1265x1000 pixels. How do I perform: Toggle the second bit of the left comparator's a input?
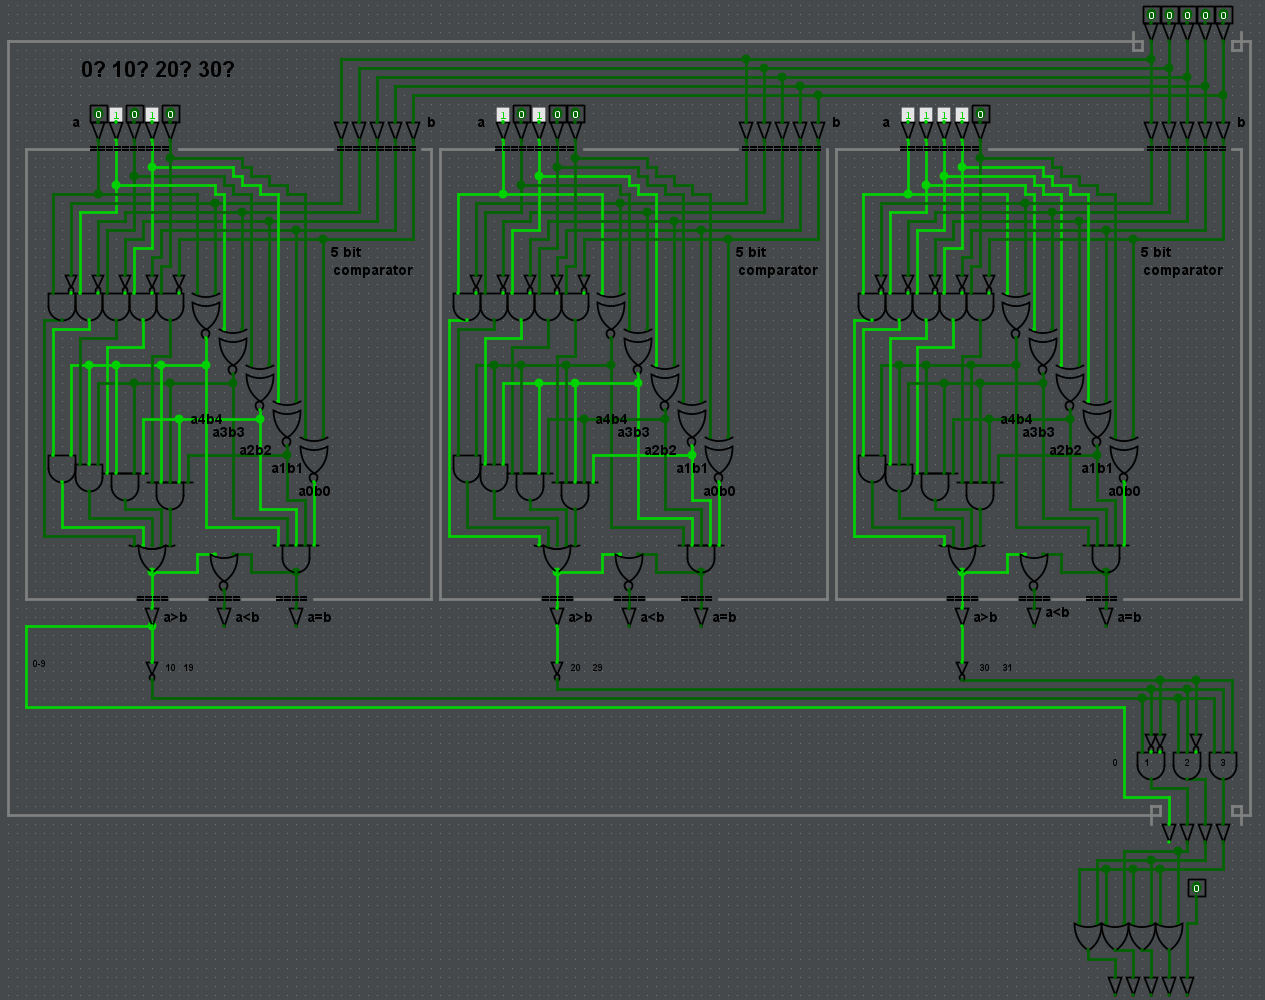point(116,115)
